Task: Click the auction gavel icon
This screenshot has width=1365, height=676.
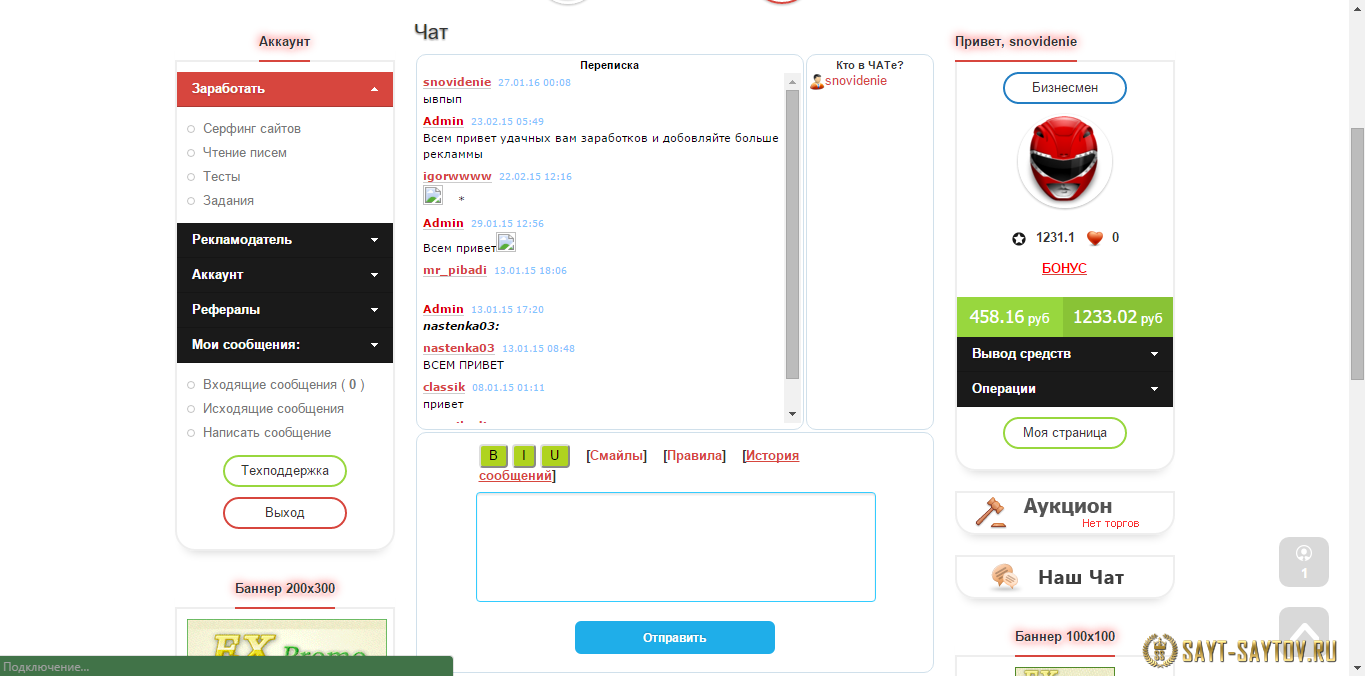Action: 990,512
